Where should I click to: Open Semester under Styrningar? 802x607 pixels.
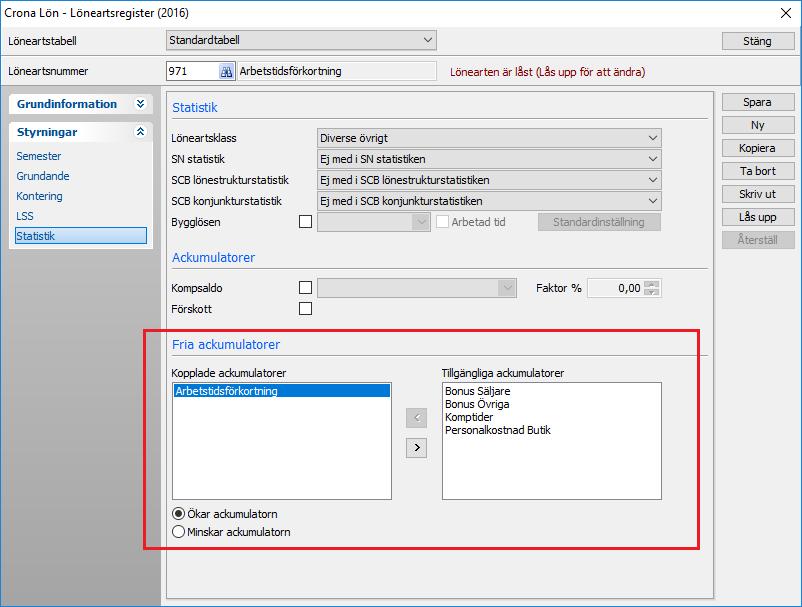(x=38, y=156)
